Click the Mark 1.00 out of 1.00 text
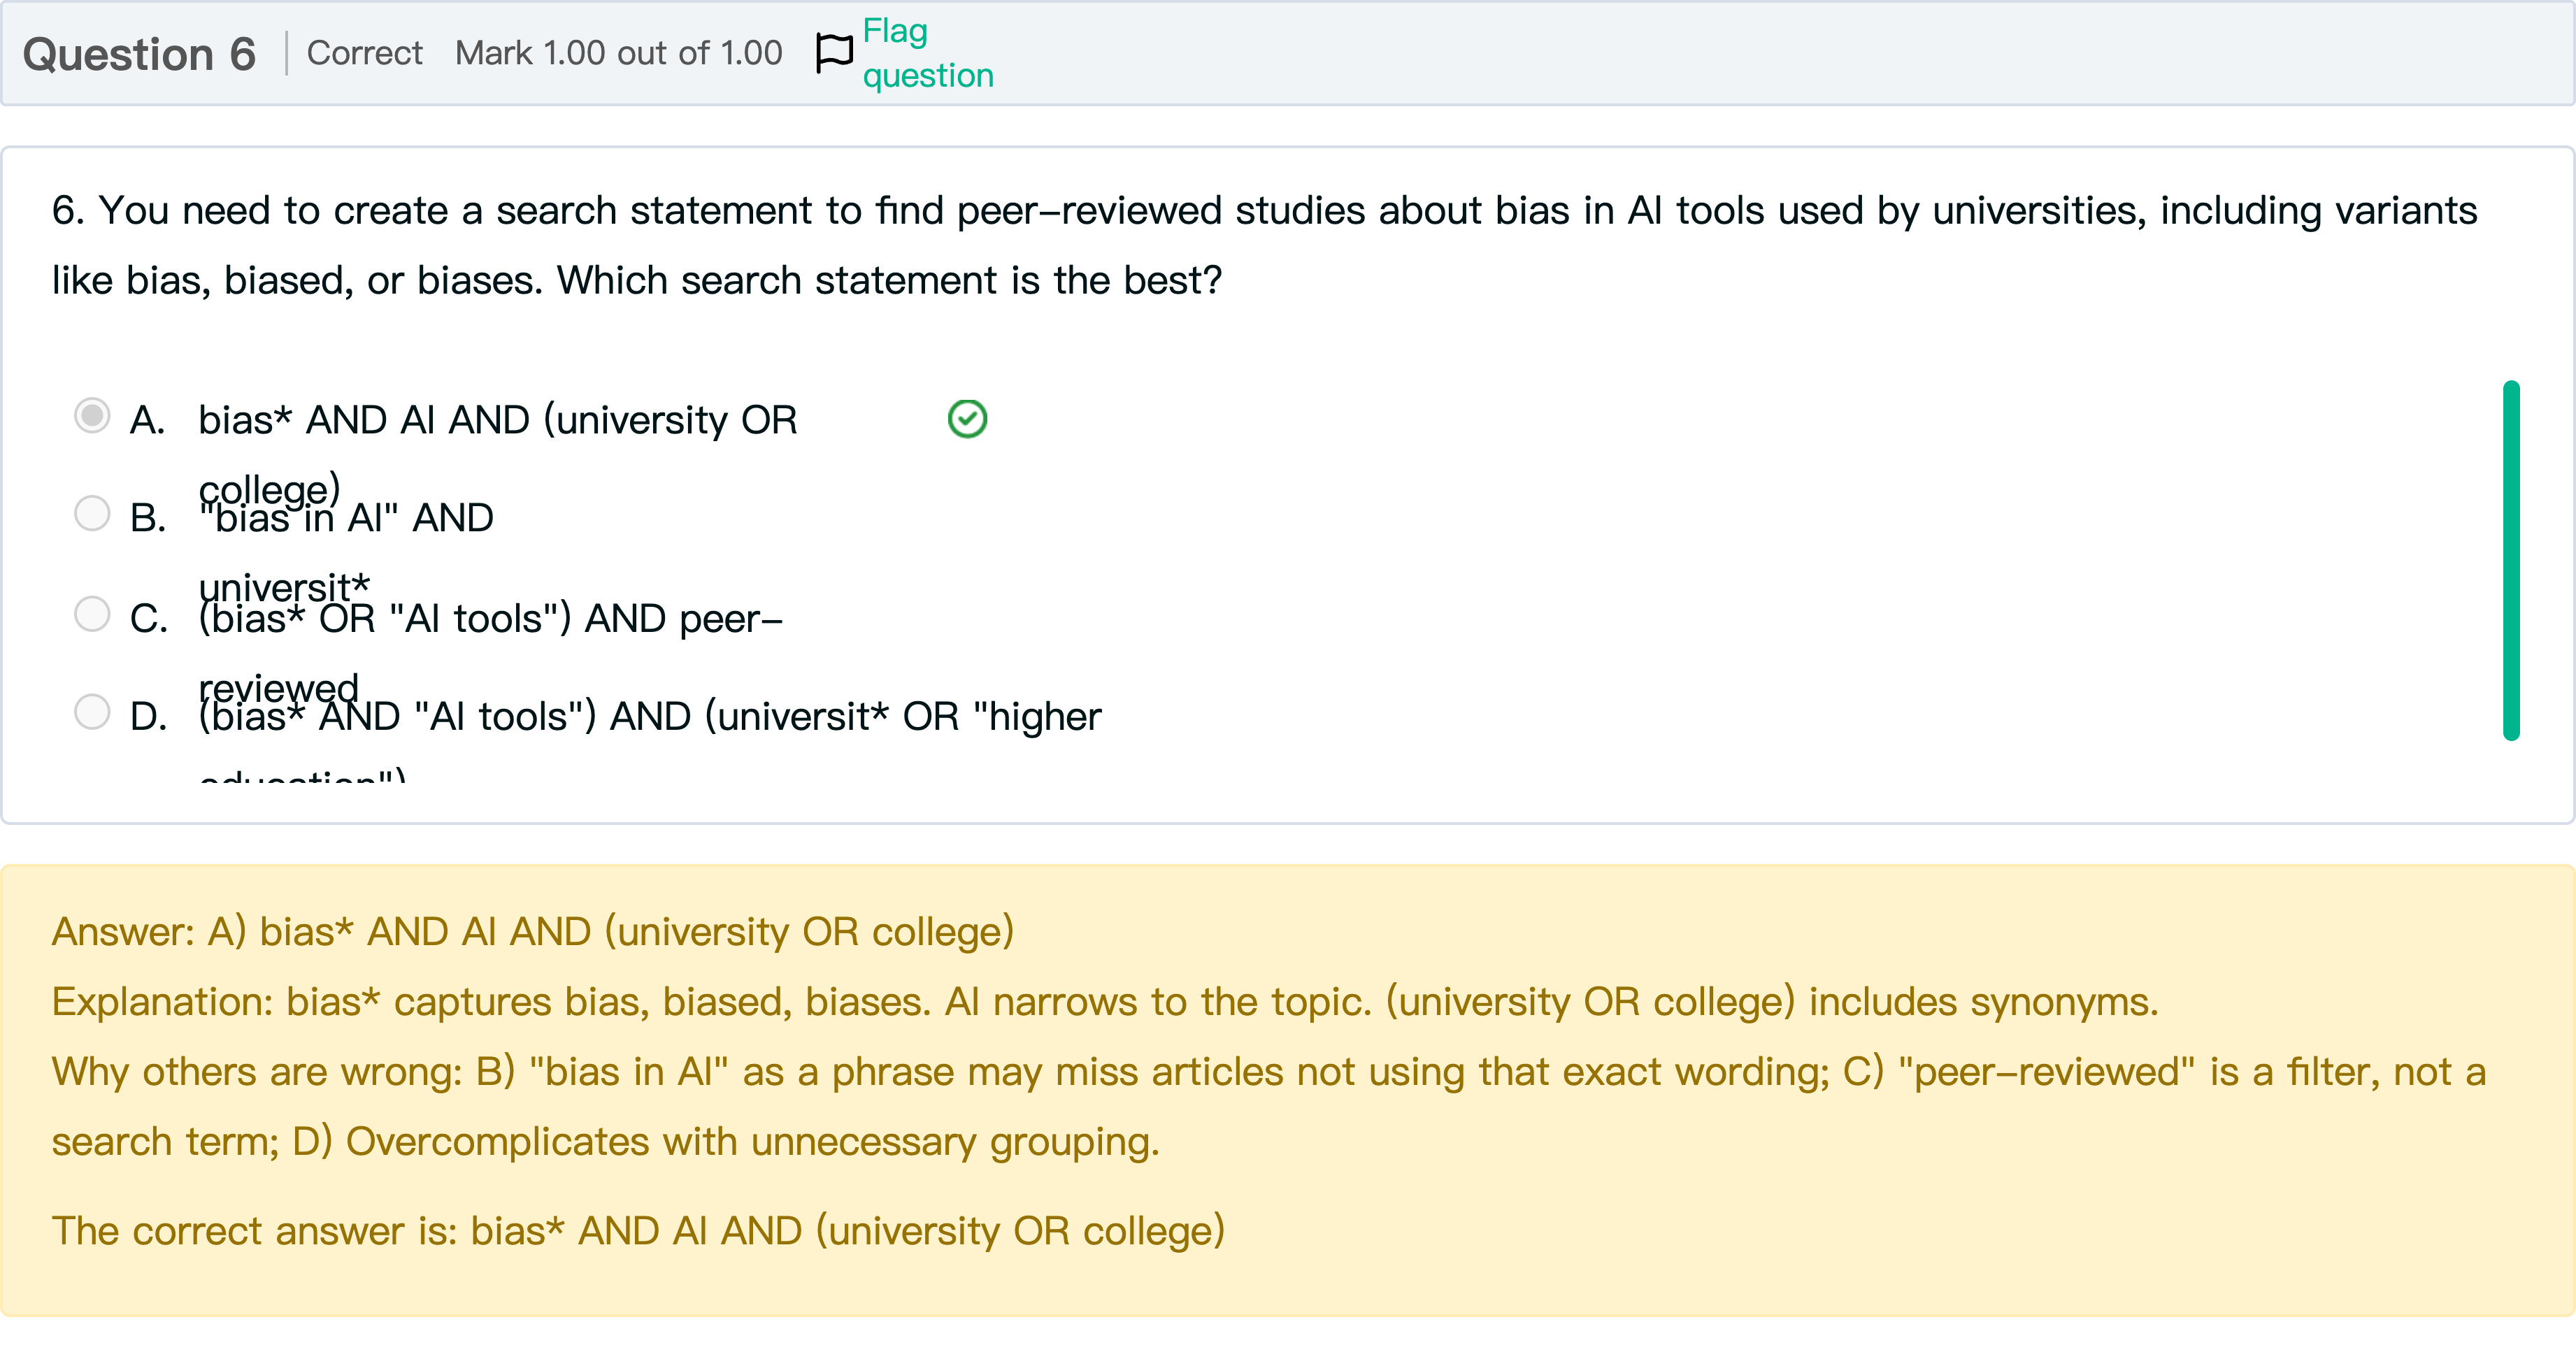The width and height of the screenshot is (2576, 1359). pos(618,53)
